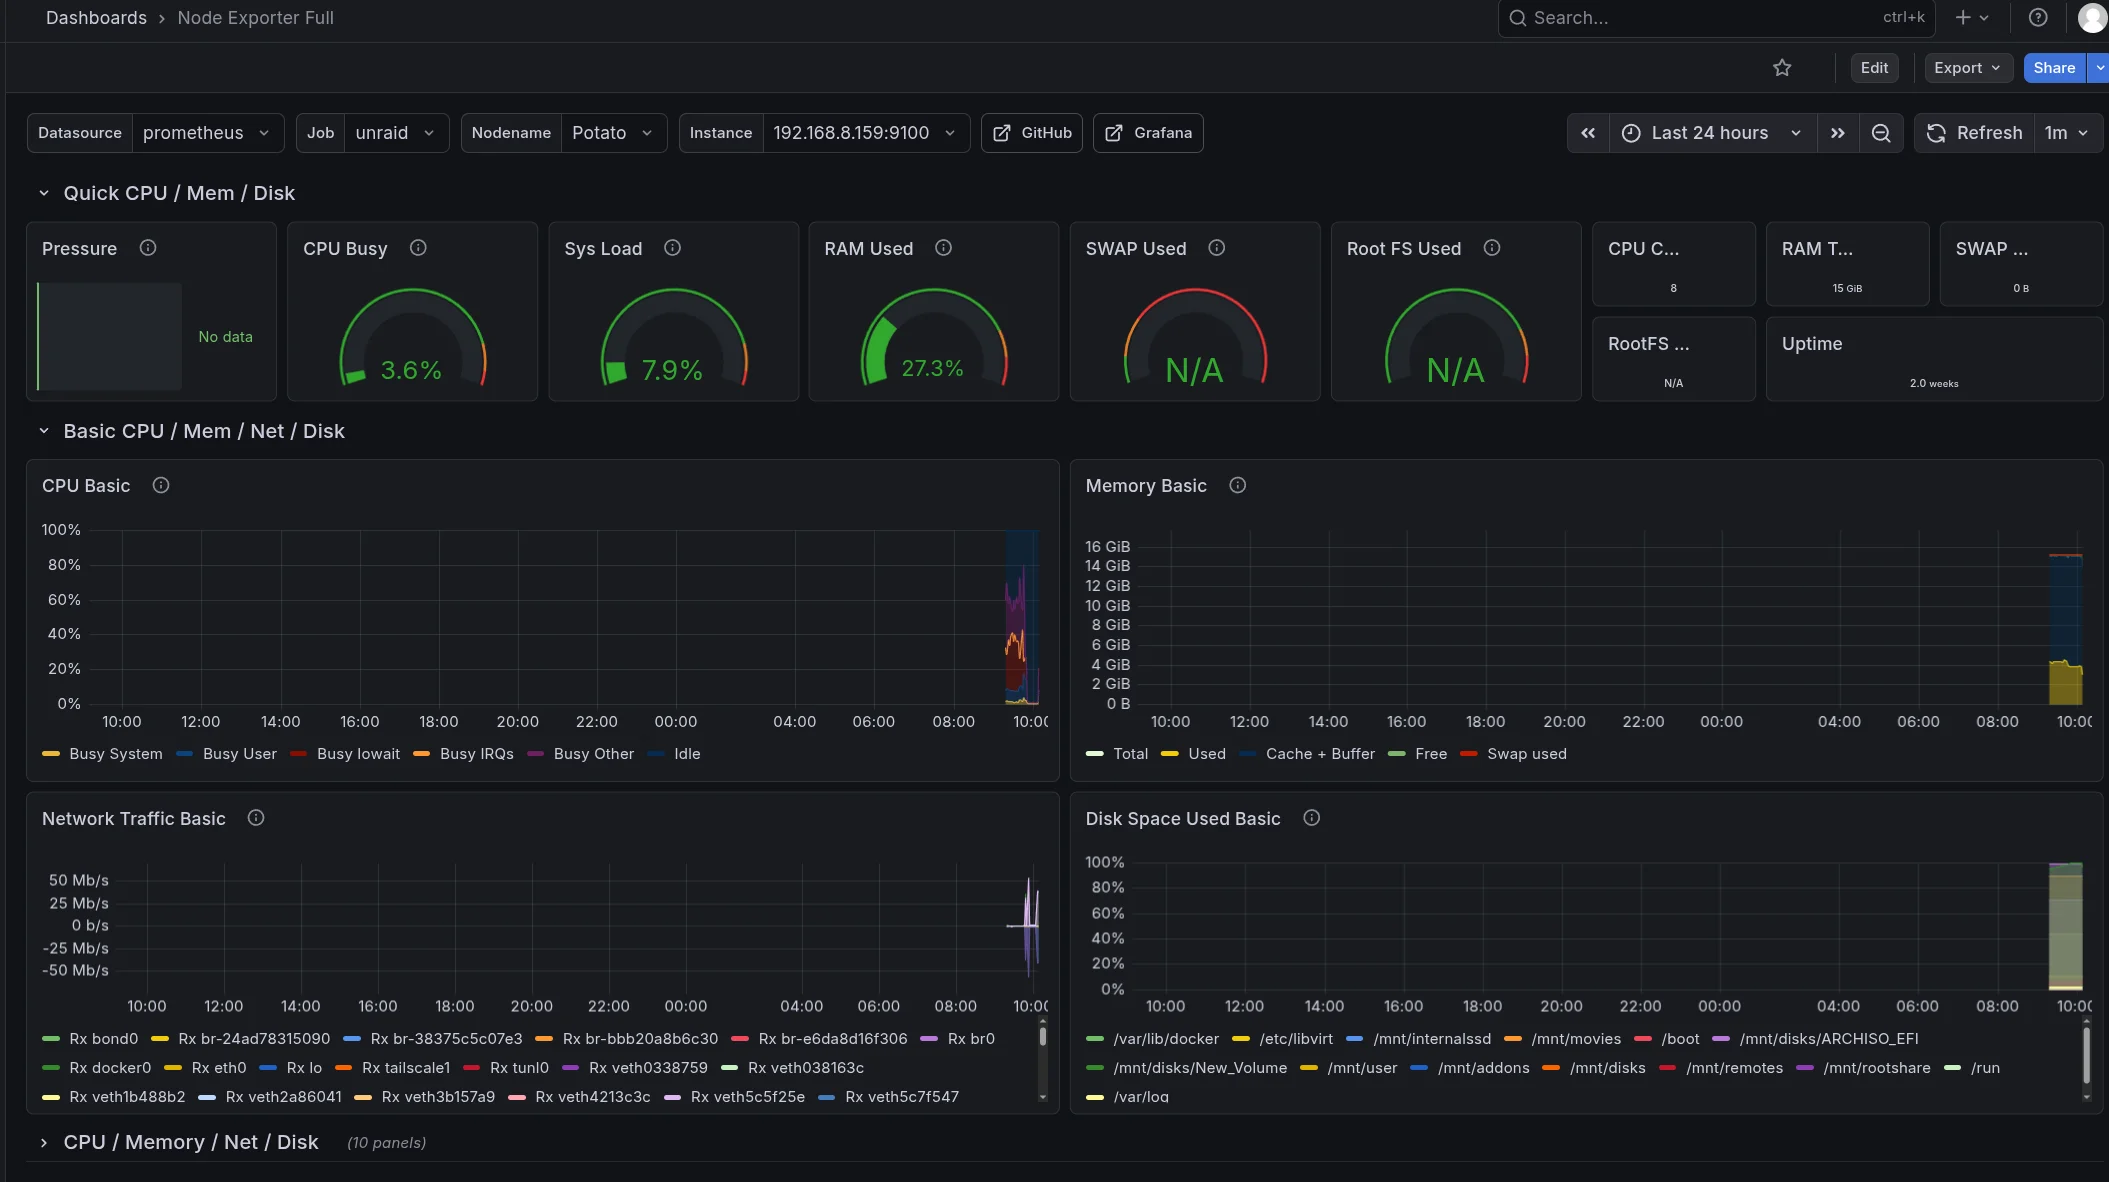The image size is (2109, 1182).
Task: Toggle Rx eth0 series in Network legend
Action: (218, 1068)
